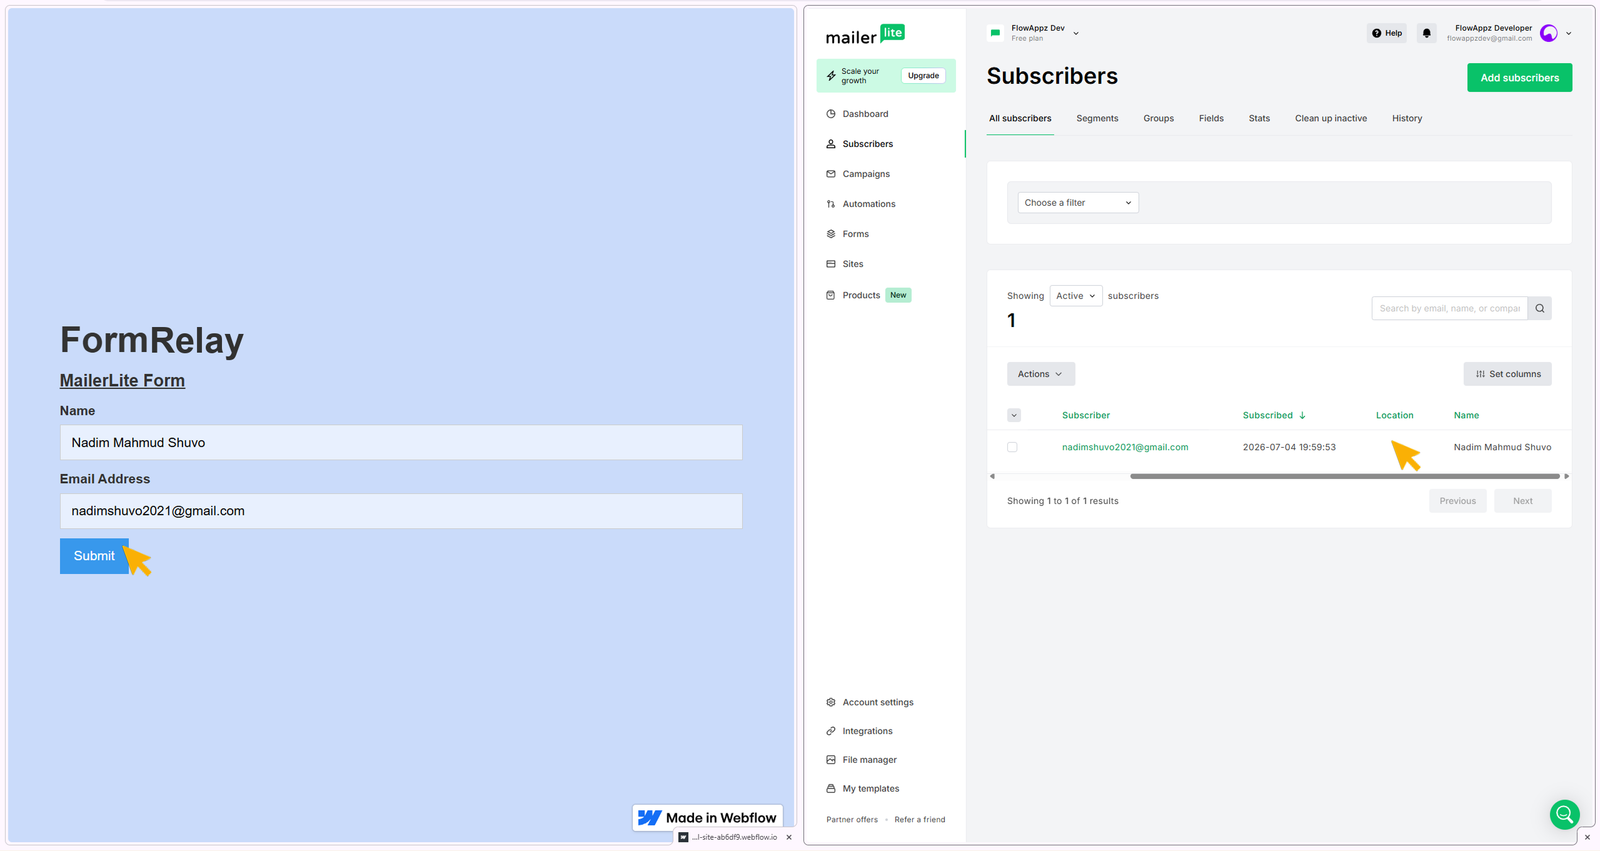Viewport: 1600px width, 851px height.
Task: Switch to All subscribers tab
Action: pyautogui.click(x=1020, y=118)
